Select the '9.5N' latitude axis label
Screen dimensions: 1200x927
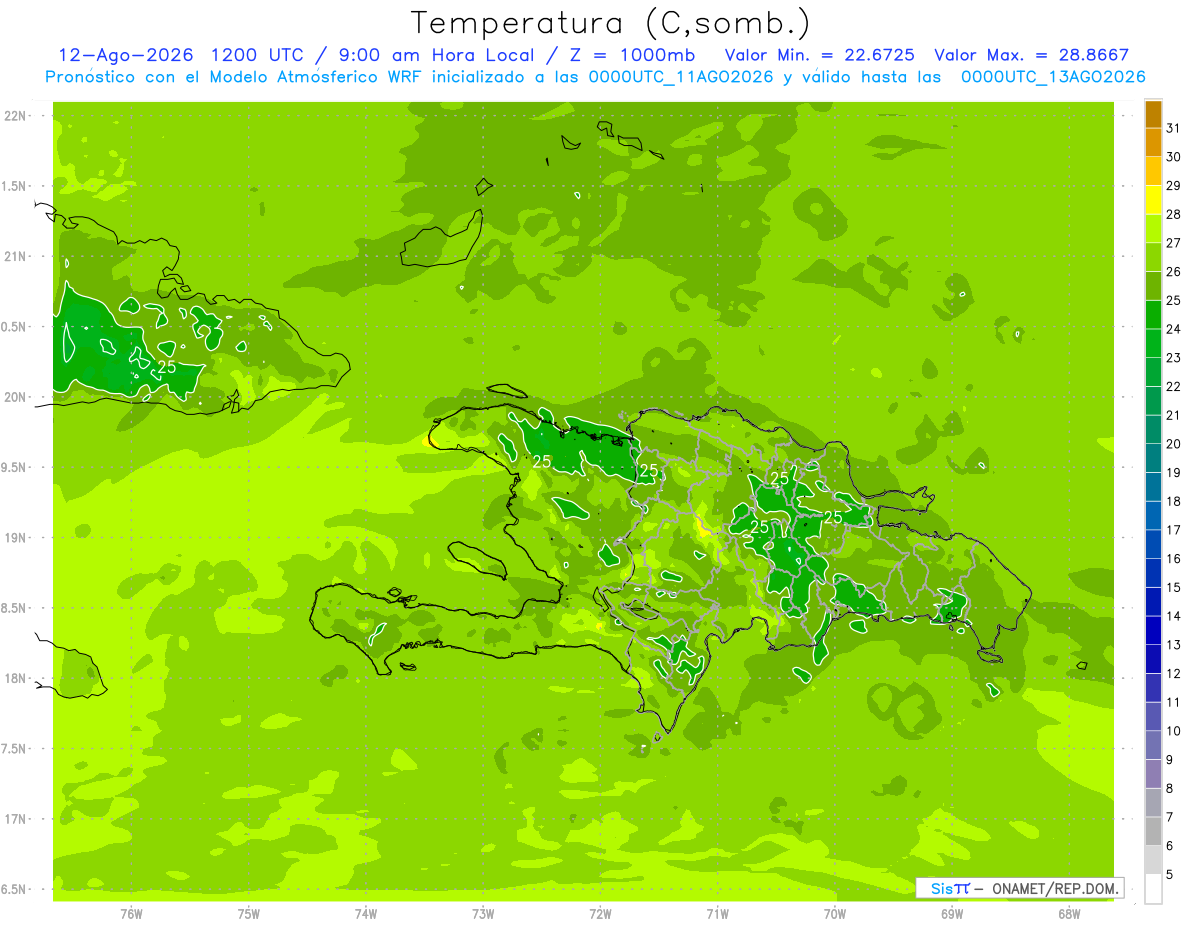pyautogui.click(x=15, y=468)
